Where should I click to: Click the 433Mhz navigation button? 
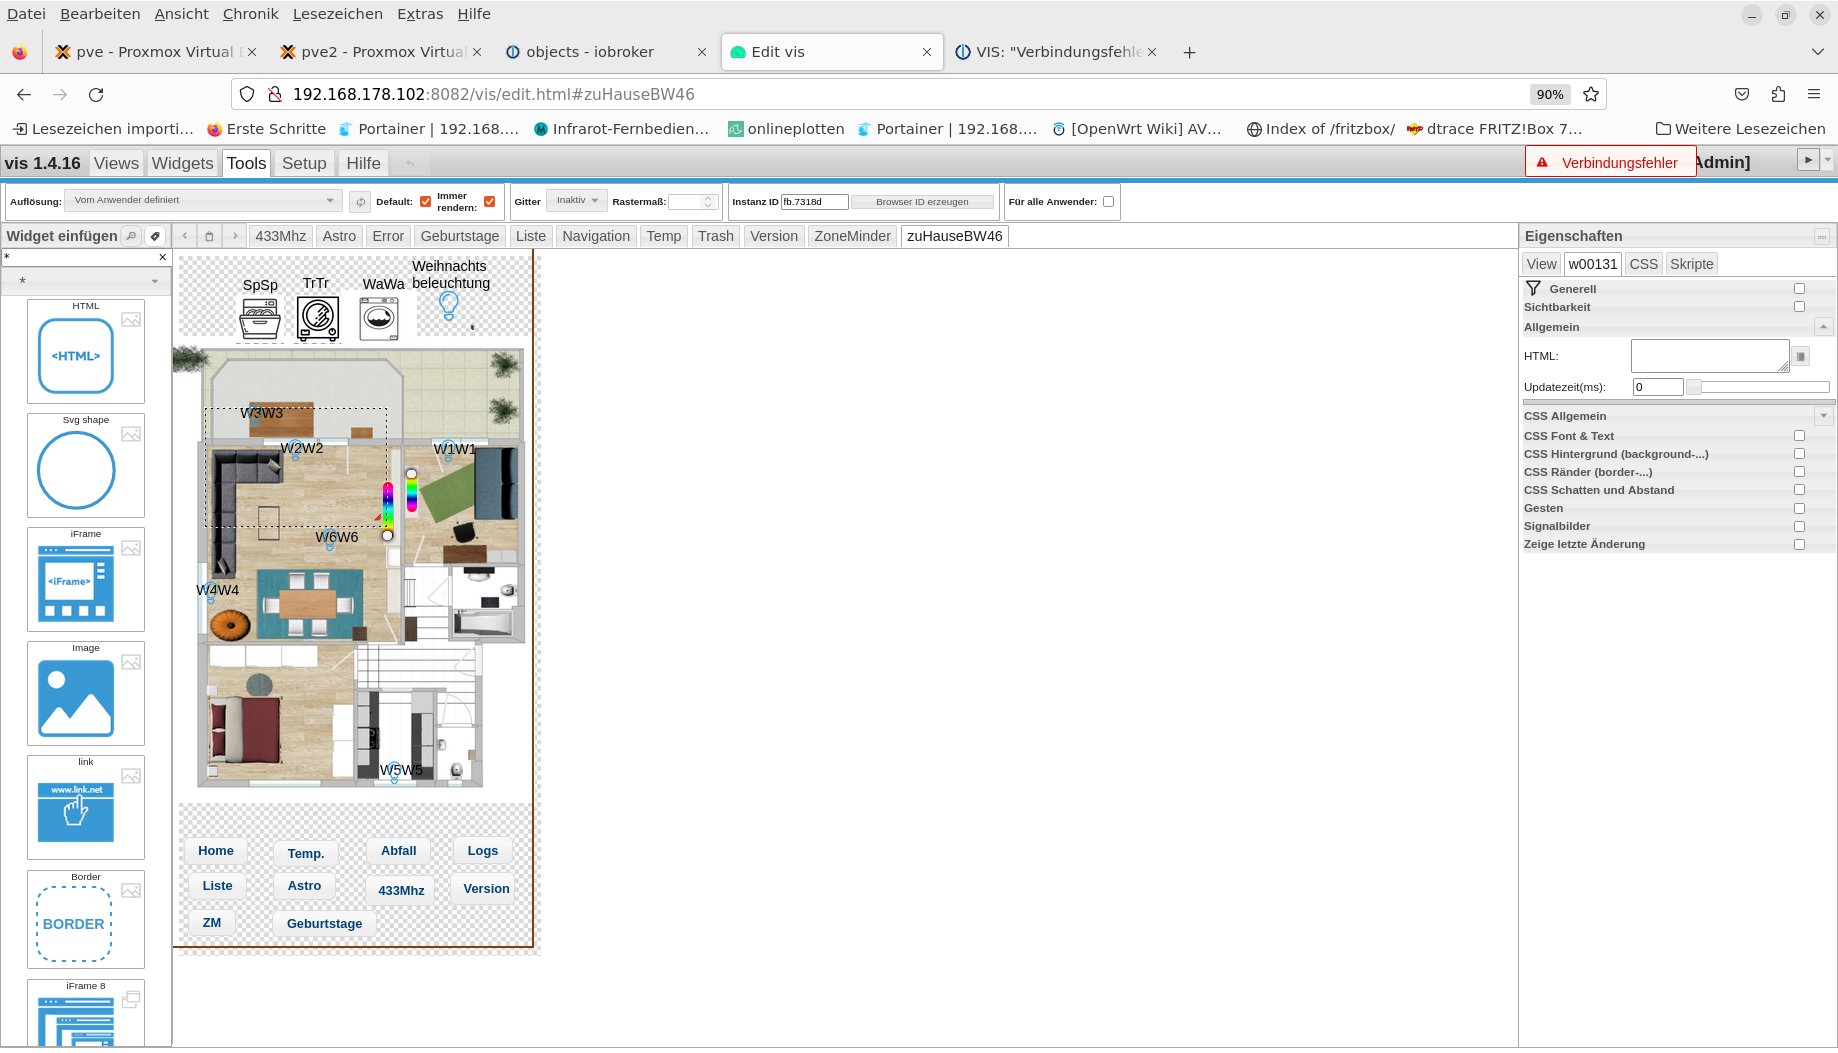click(x=401, y=891)
